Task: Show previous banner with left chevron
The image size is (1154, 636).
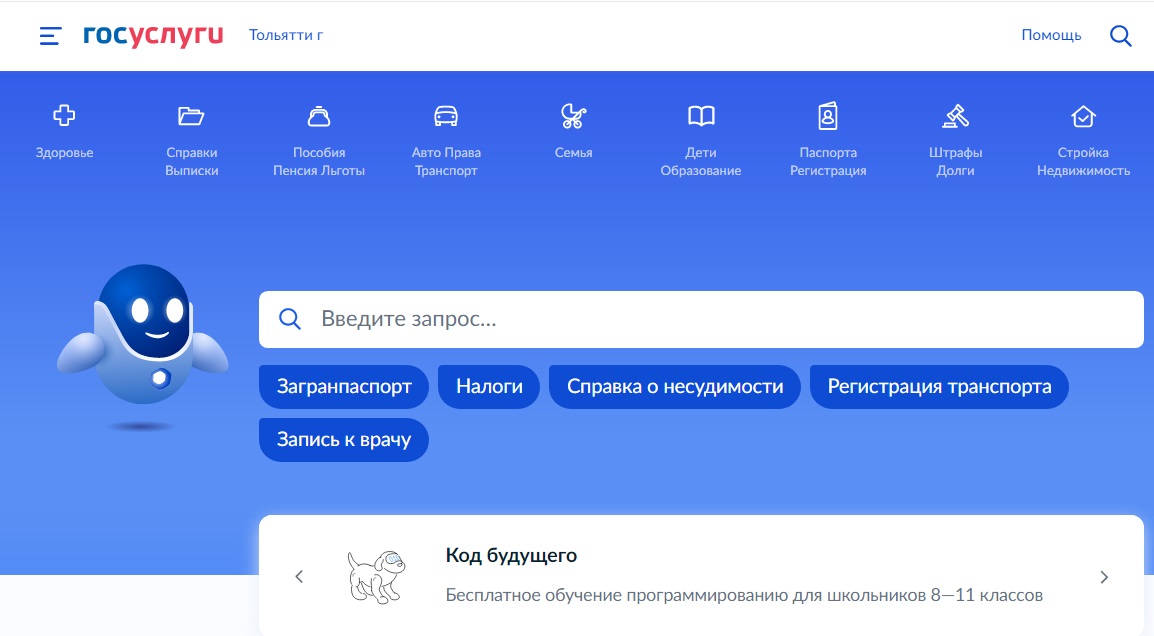Action: tap(299, 576)
